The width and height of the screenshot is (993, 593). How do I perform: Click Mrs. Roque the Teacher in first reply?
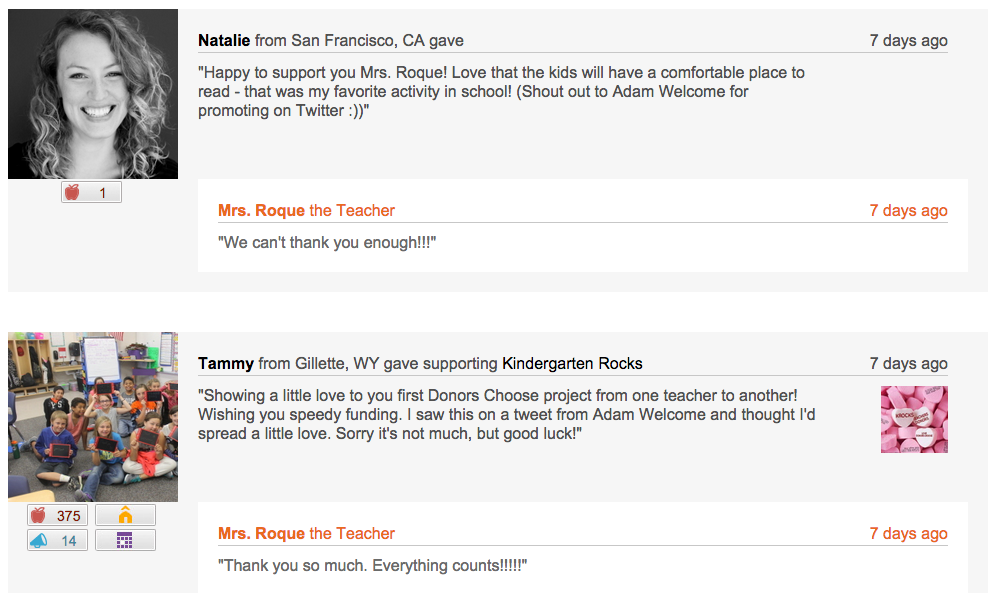point(307,210)
